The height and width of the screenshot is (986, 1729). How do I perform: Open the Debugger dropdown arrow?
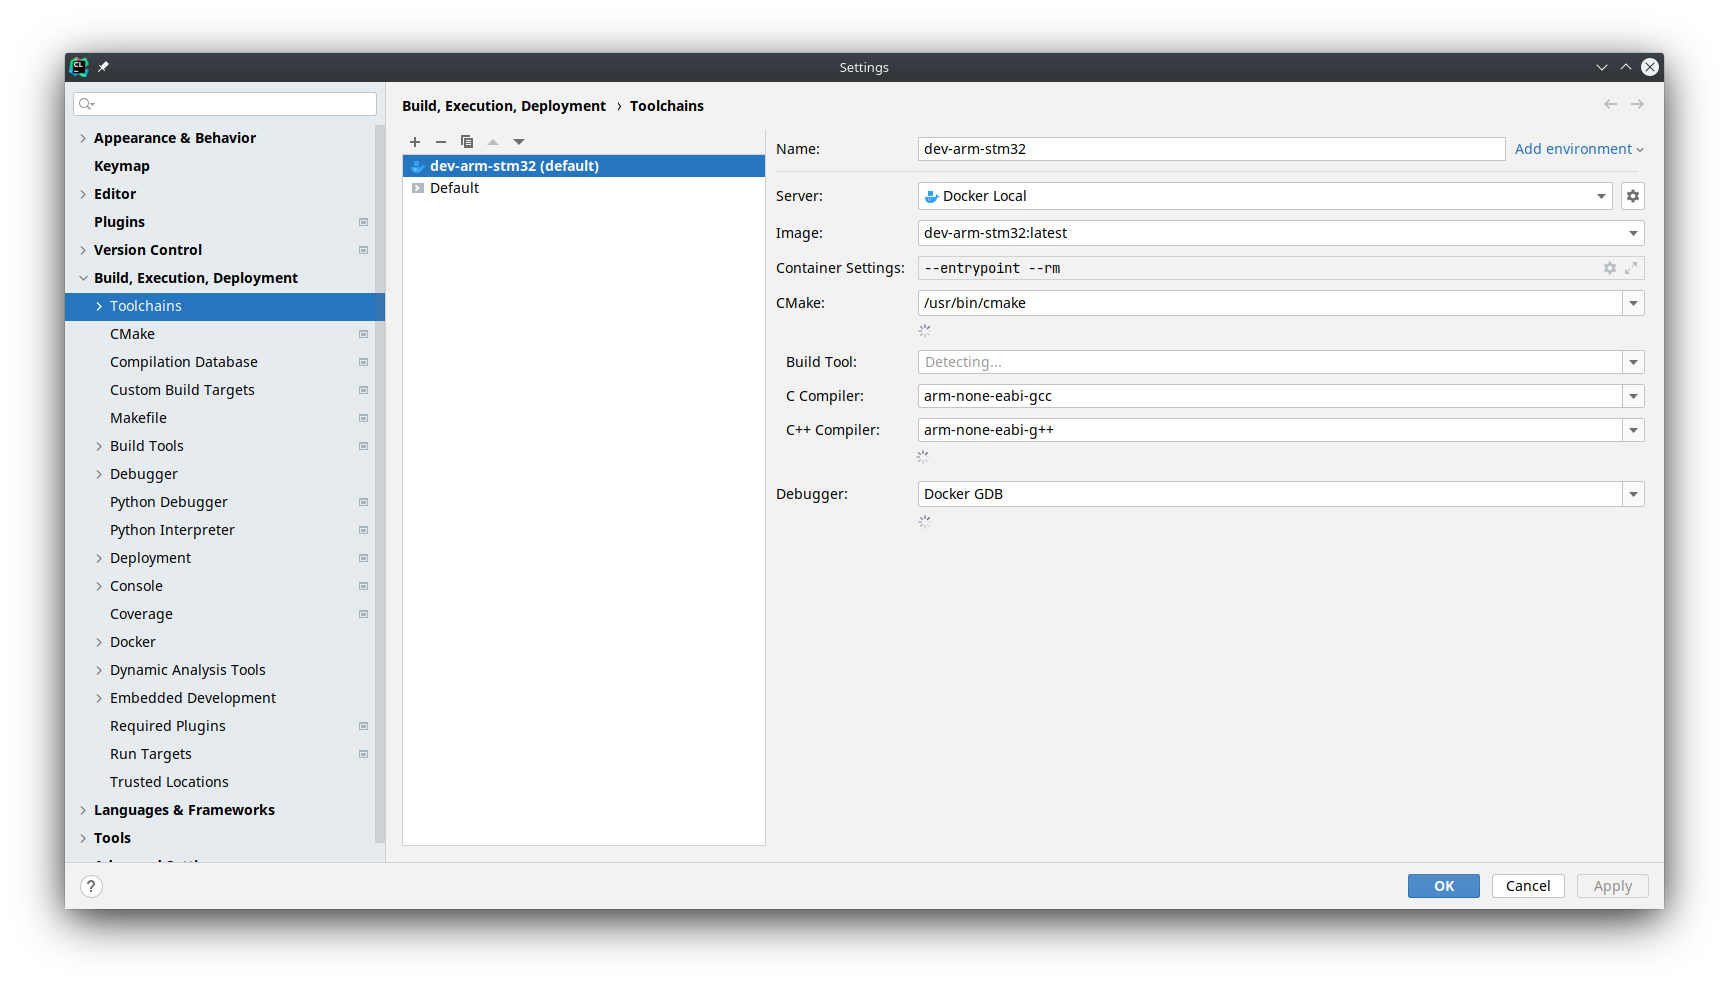click(1633, 494)
